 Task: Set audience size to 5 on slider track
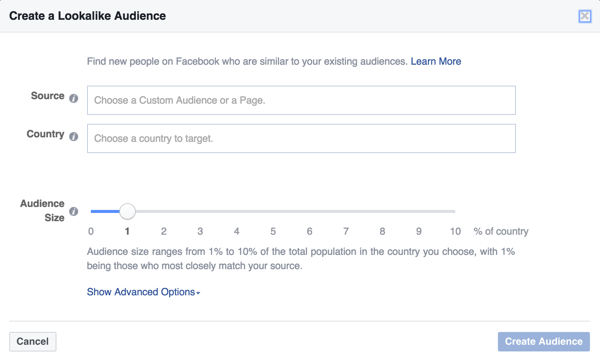pyautogui.click(x=273, y=211)
